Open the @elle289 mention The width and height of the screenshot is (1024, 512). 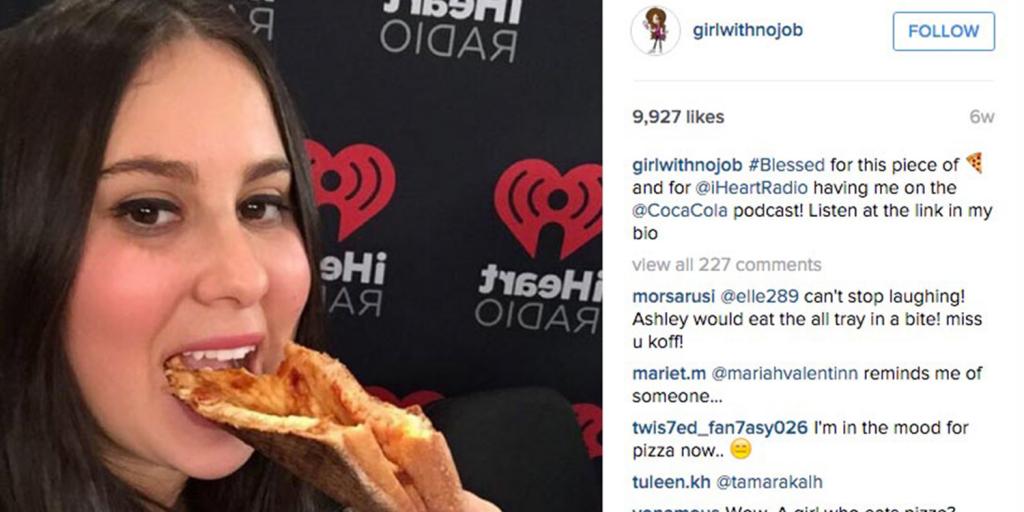(x=759, y=296)
